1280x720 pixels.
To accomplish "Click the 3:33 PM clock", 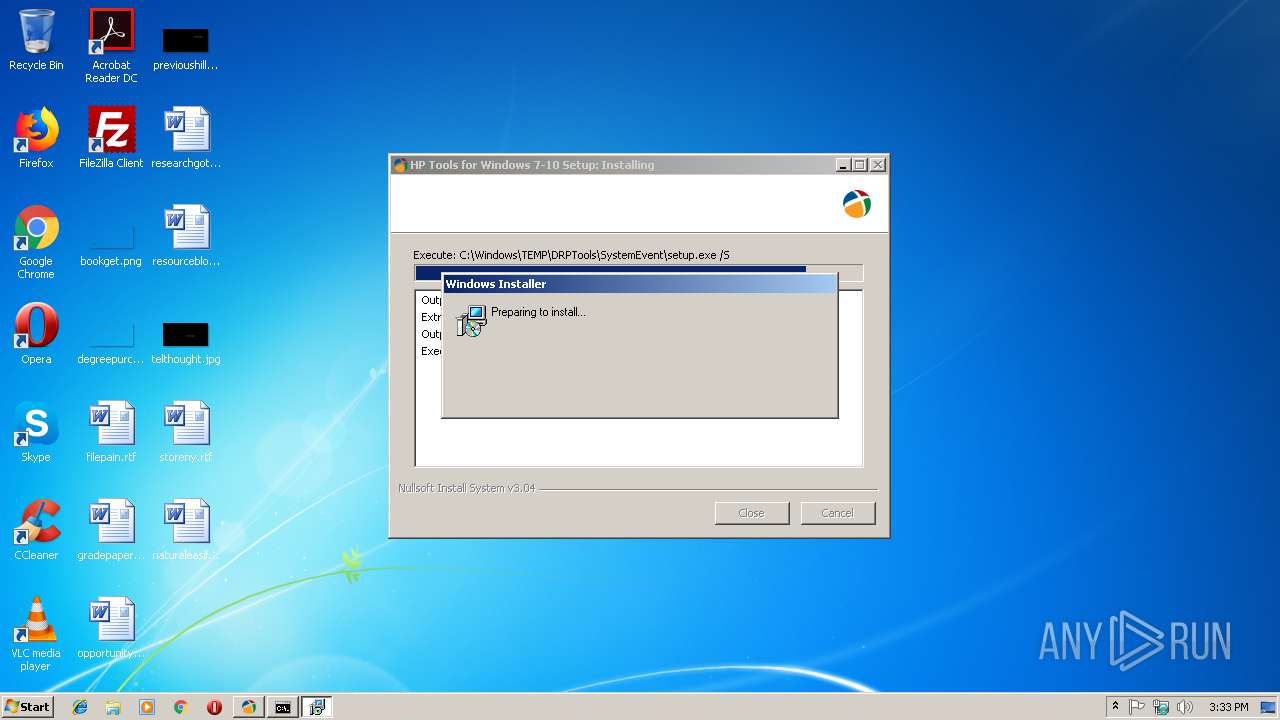I will coord(1228,707).
